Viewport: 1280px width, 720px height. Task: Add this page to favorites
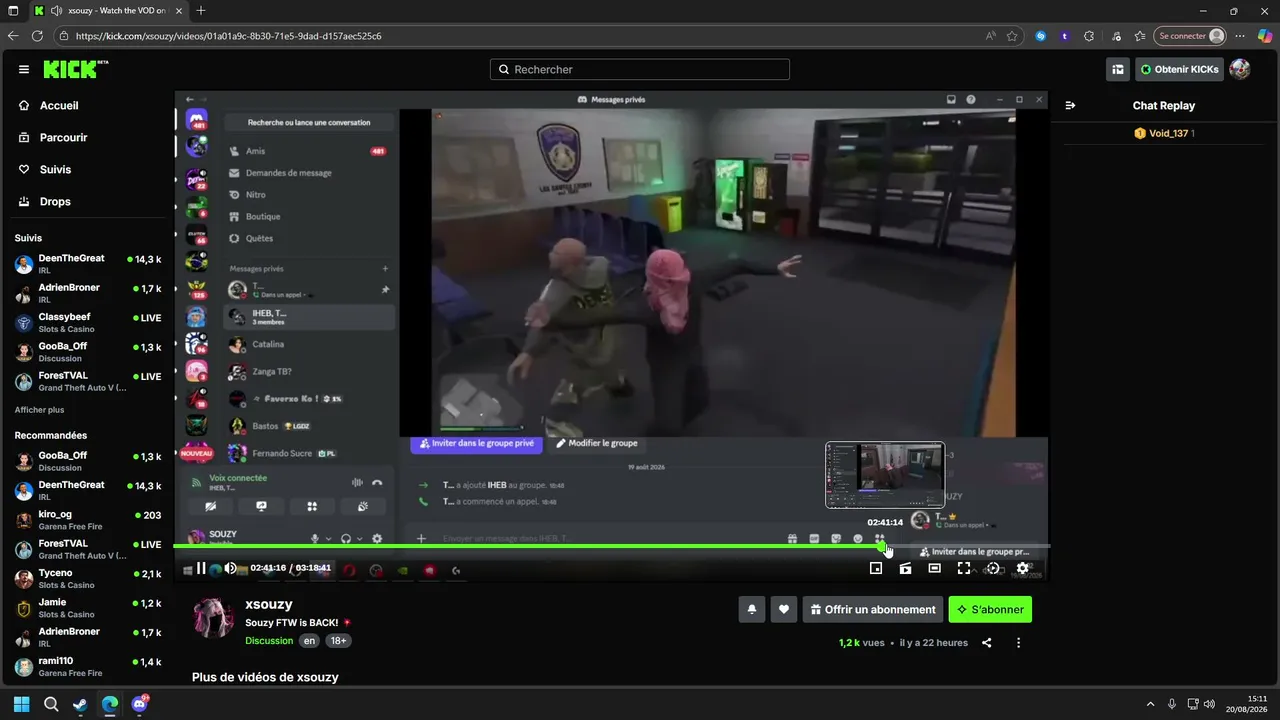click(1012, 36)
